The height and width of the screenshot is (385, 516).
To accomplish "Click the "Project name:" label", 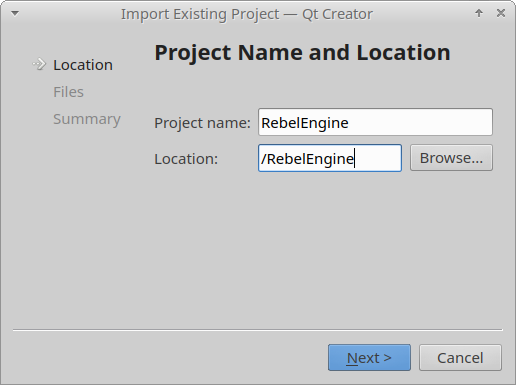I will coord(202,123).
